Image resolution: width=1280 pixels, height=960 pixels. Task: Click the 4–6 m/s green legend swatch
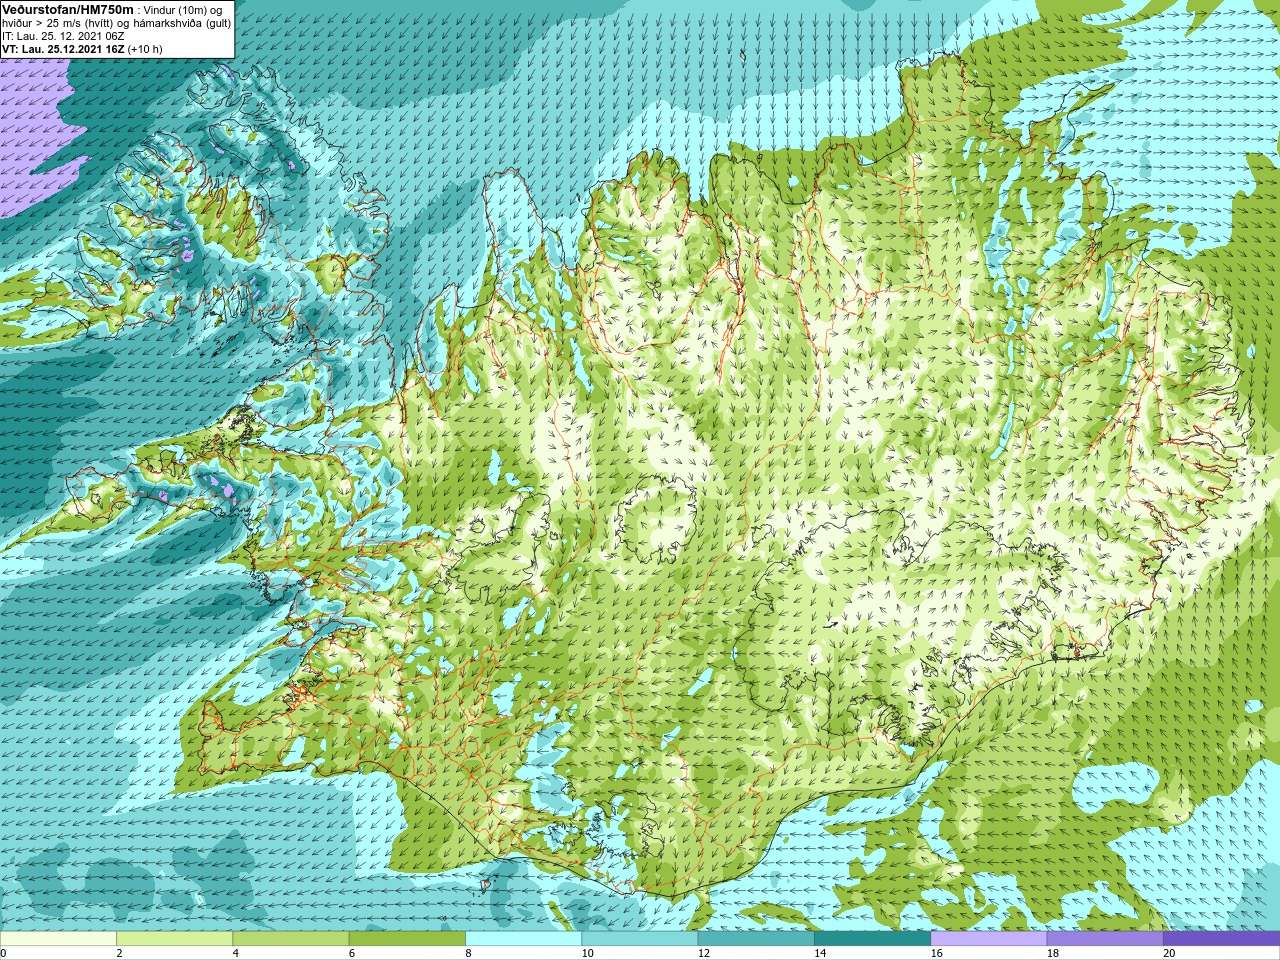click(290, 939)
